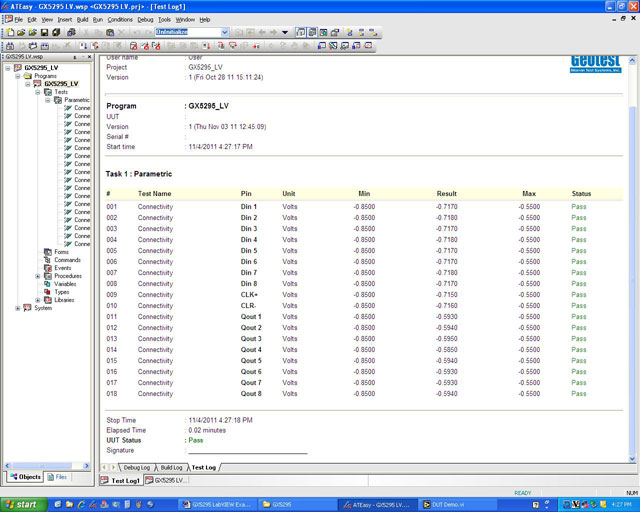Viewport: 640px width, 512px height.
Task: Switch to the GX5295 LV document tab
Action: pyautogui.click(x=166, y=481)
